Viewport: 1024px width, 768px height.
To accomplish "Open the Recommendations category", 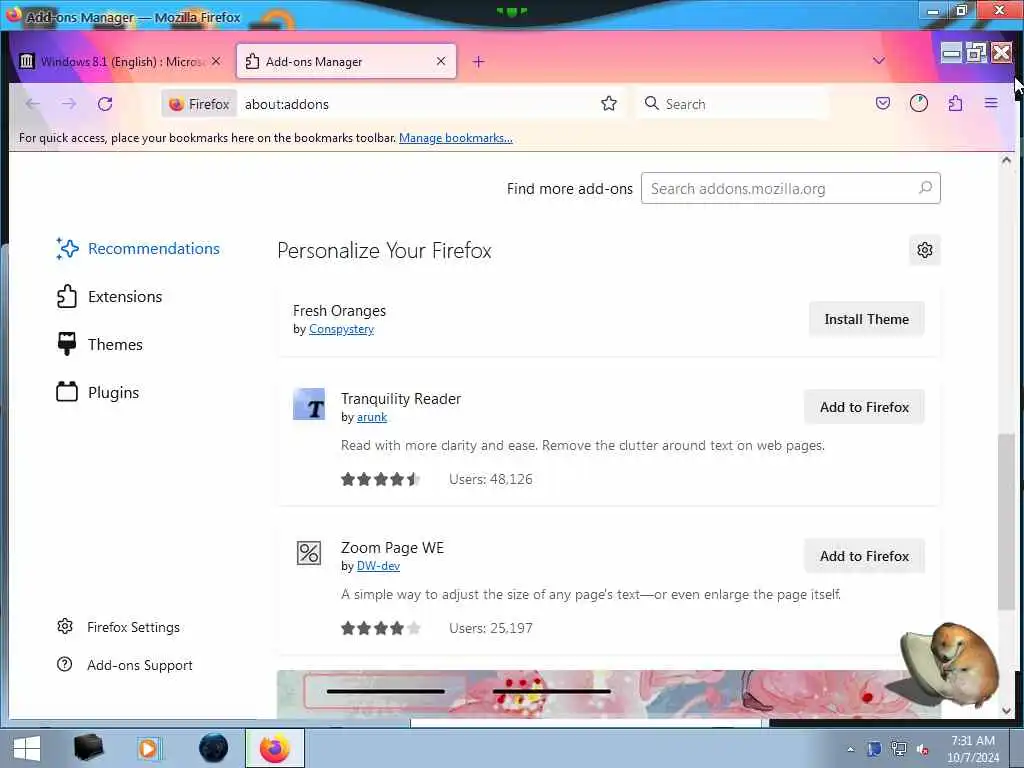I will point(138,249).
